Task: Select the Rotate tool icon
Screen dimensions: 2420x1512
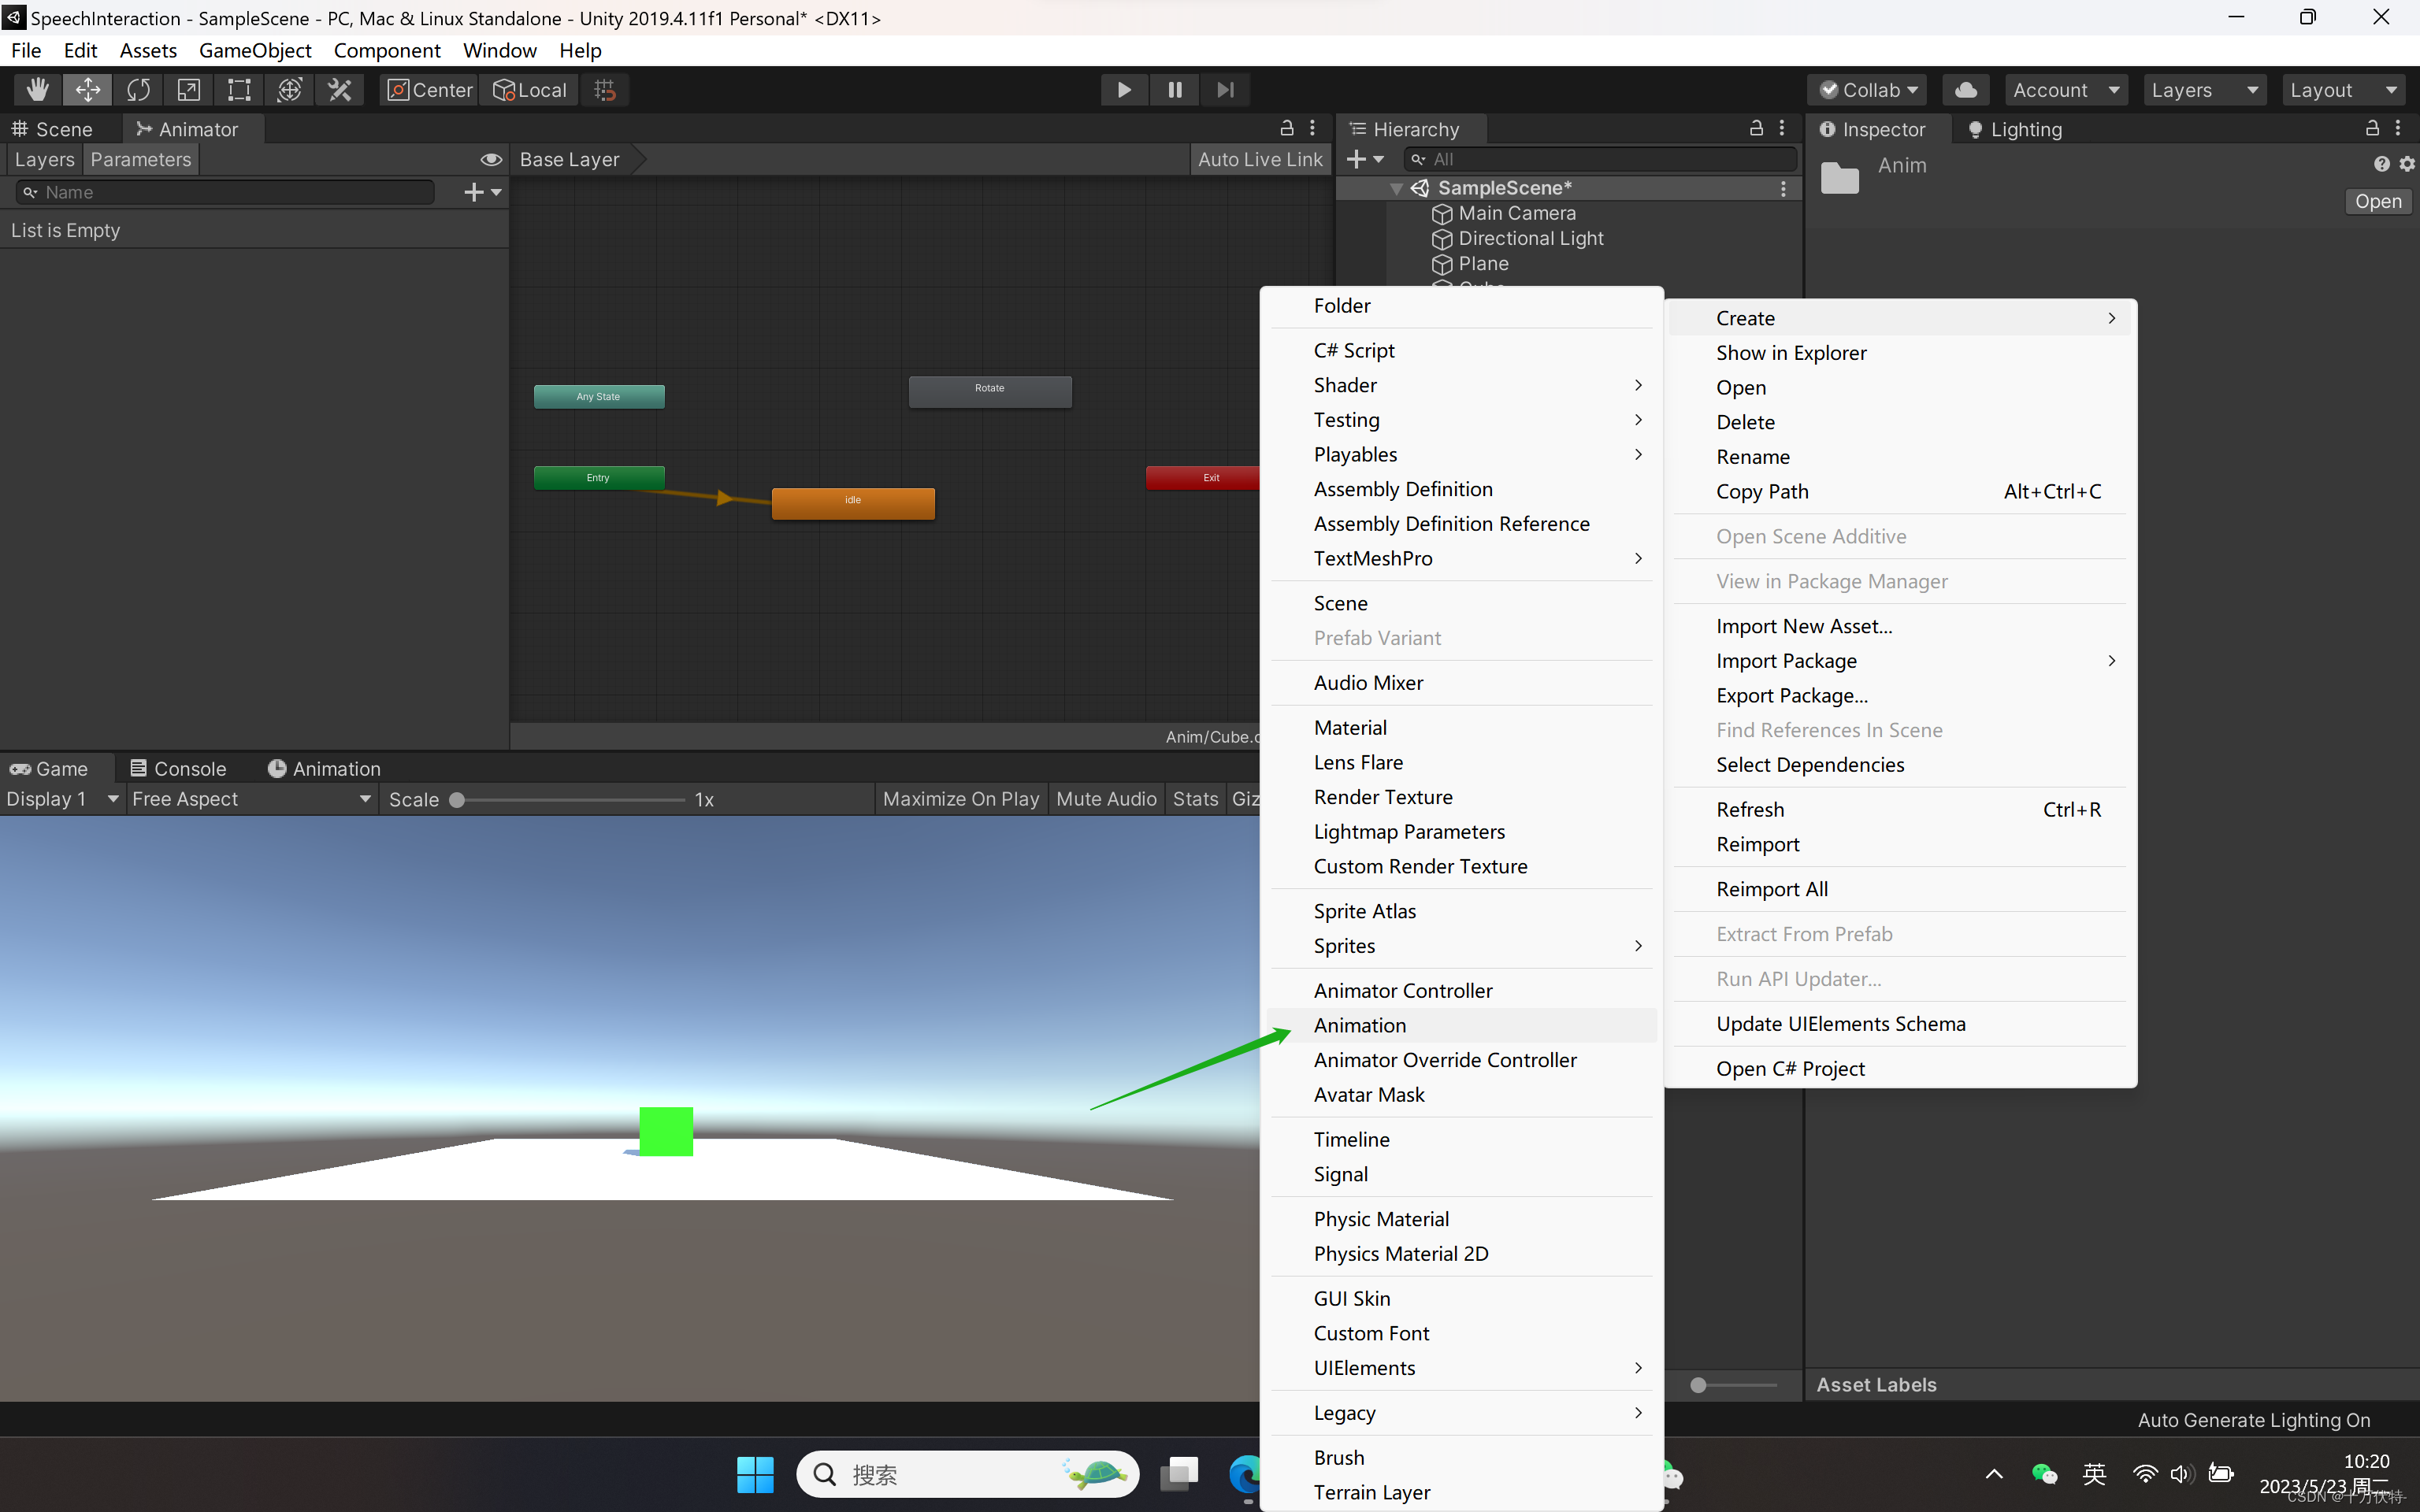Action: click(138, 90)
